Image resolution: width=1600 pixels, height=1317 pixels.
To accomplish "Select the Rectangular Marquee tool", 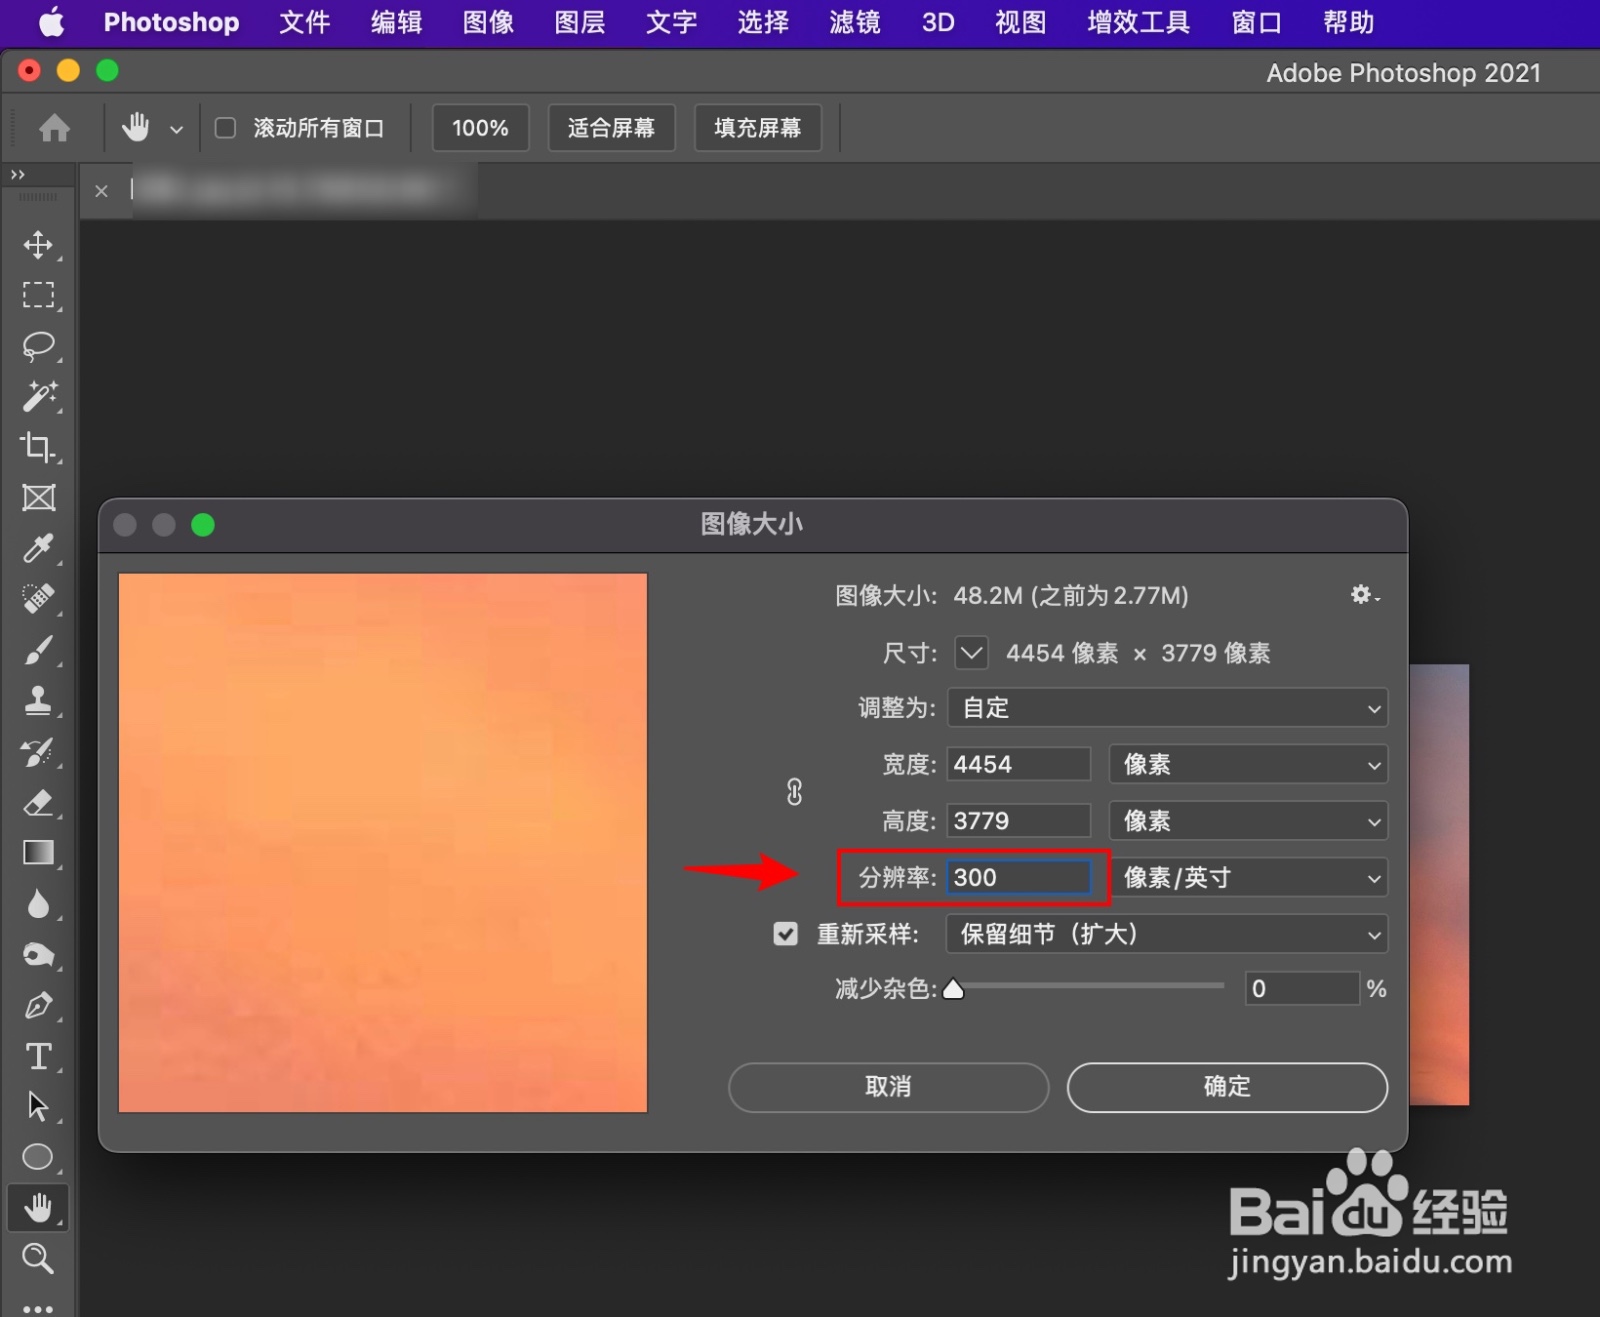I will click(x=38, y=295).
